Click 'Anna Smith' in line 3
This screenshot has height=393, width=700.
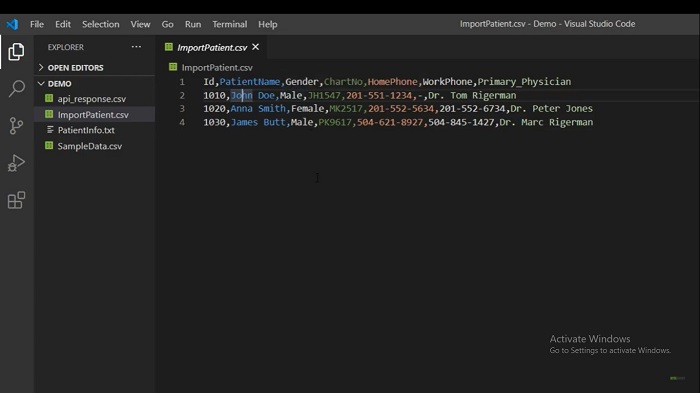tap(258, 109)
